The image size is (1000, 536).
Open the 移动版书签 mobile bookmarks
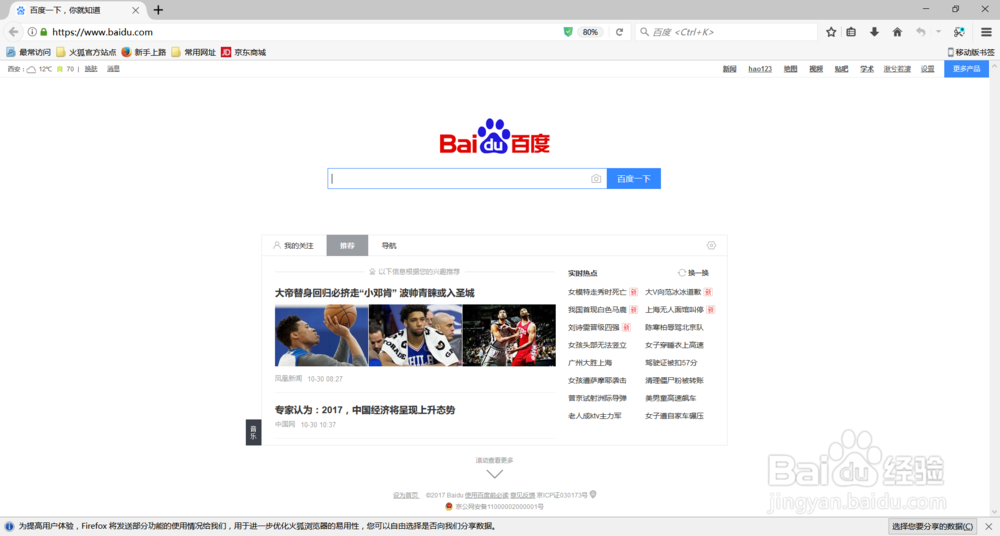971,52
